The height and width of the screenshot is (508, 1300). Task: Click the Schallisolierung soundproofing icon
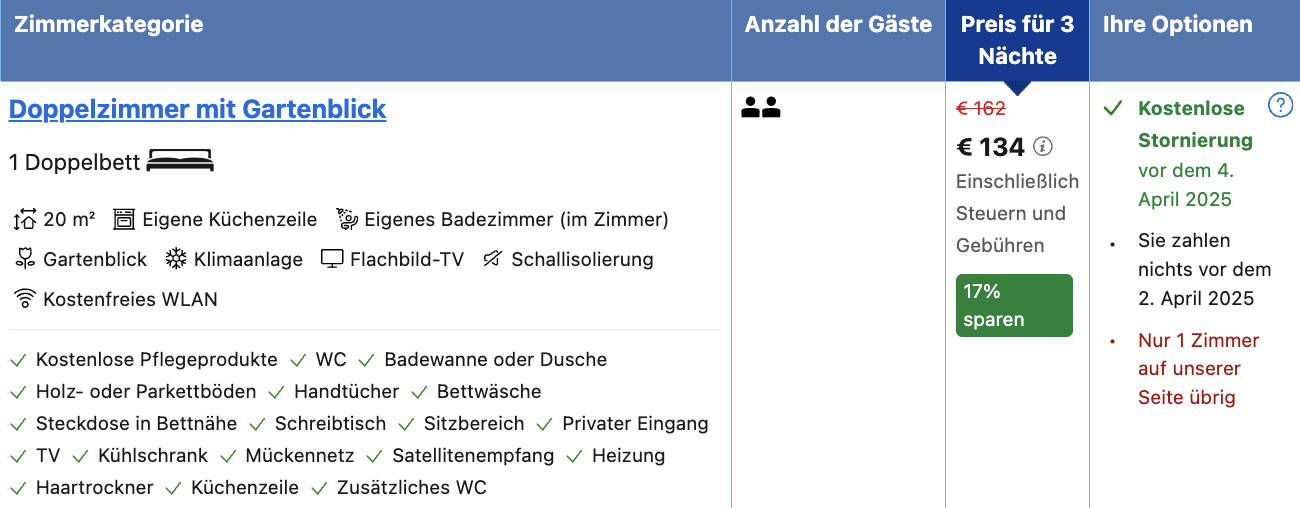492,259
